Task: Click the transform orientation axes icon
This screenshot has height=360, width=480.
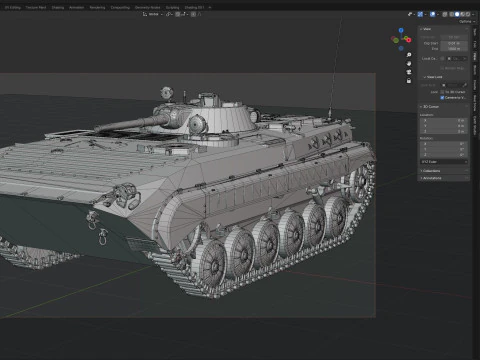Action: 145,14
